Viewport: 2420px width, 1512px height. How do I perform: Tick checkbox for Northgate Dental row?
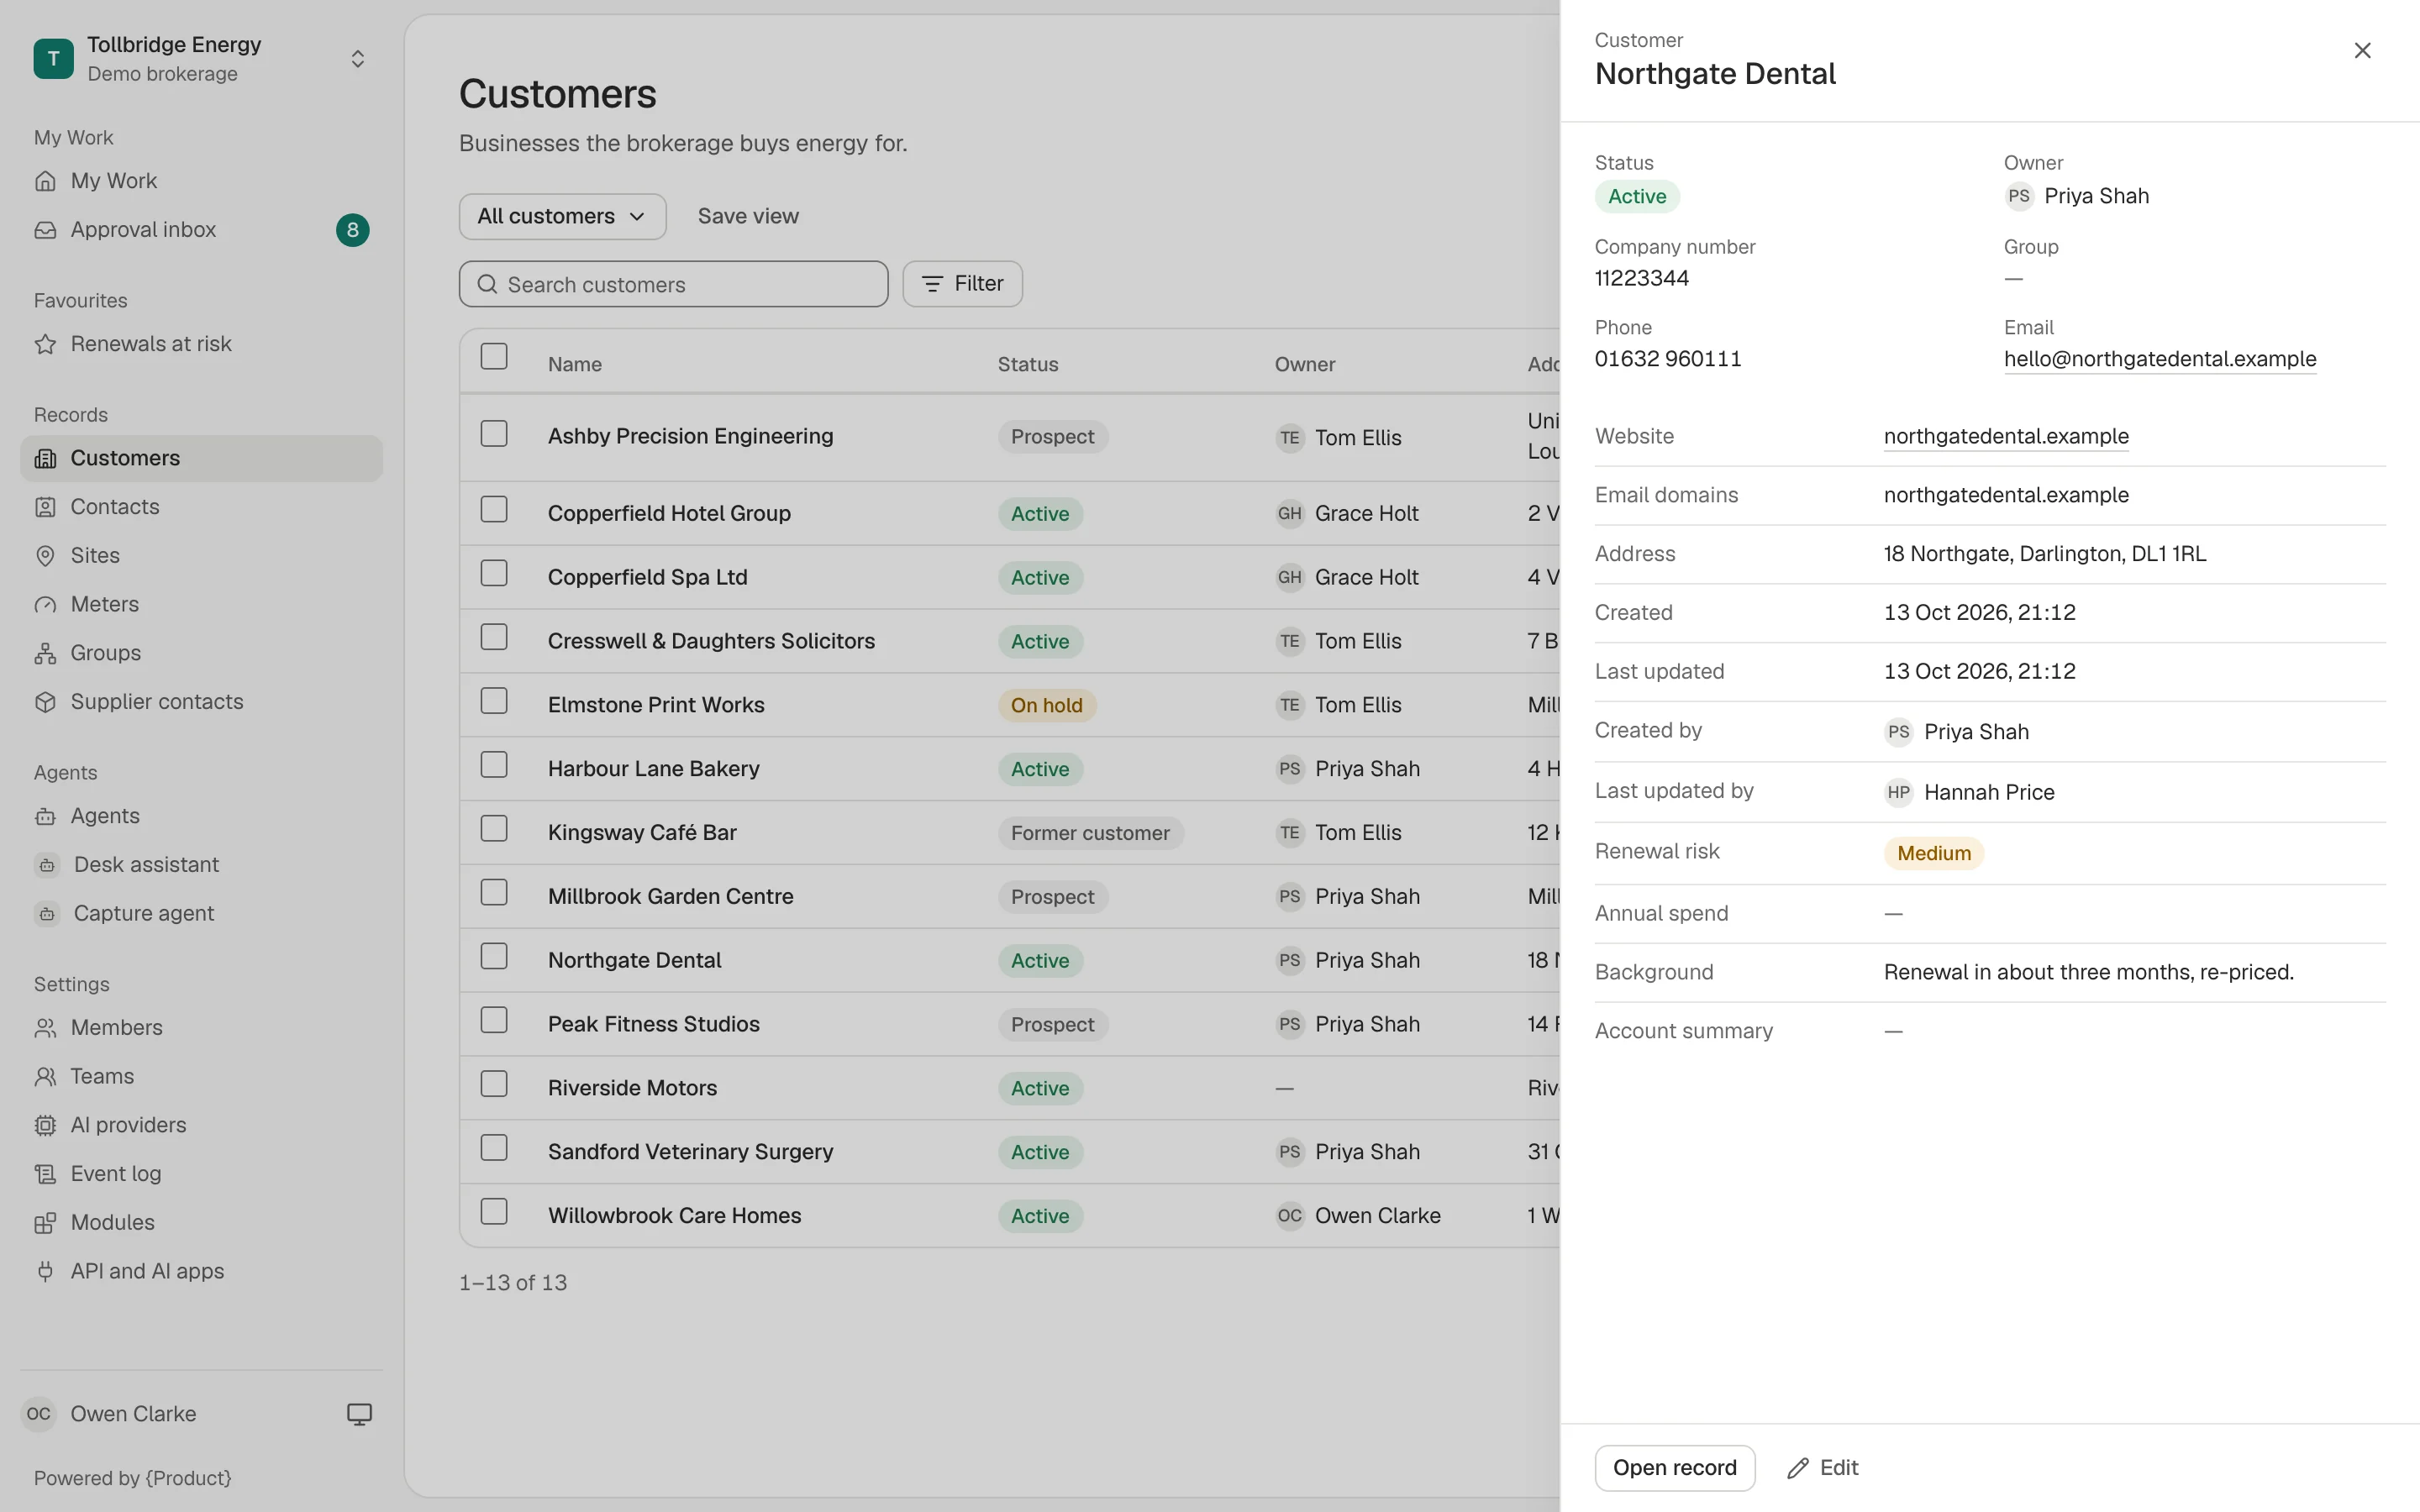(494, 956)
